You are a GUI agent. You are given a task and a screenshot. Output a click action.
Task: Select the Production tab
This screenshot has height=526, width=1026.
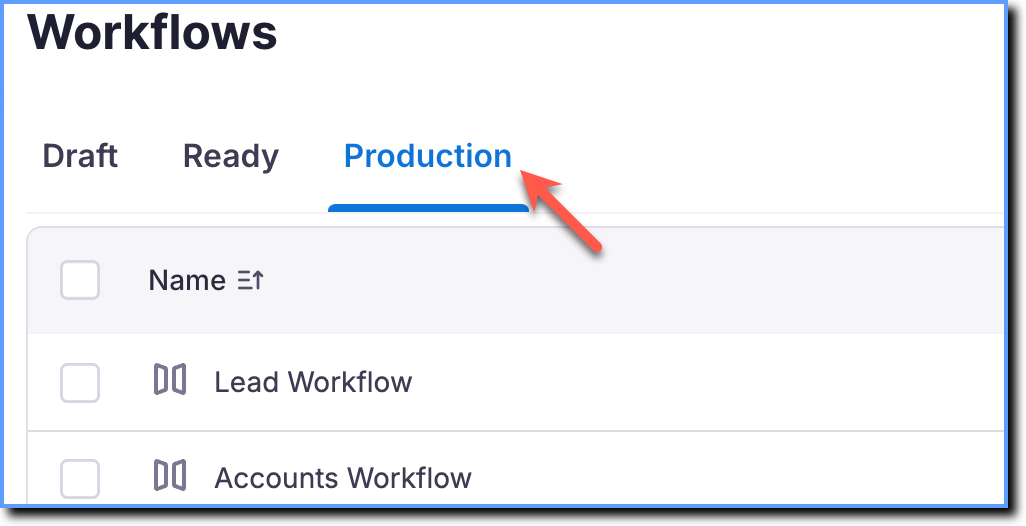pos(428,156)
